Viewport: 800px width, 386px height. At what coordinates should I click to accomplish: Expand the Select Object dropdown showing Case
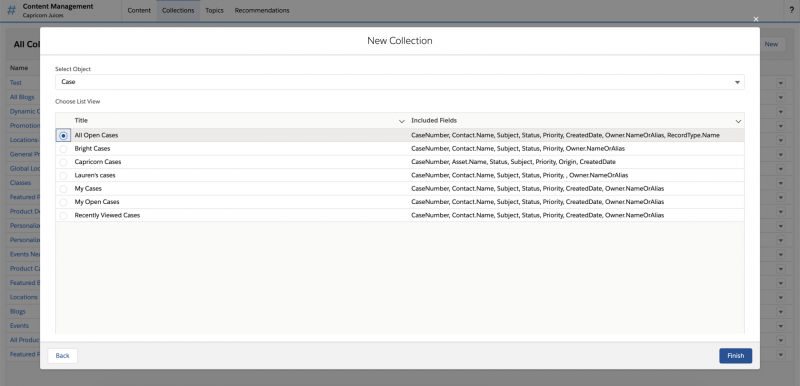tap(399, 82)
